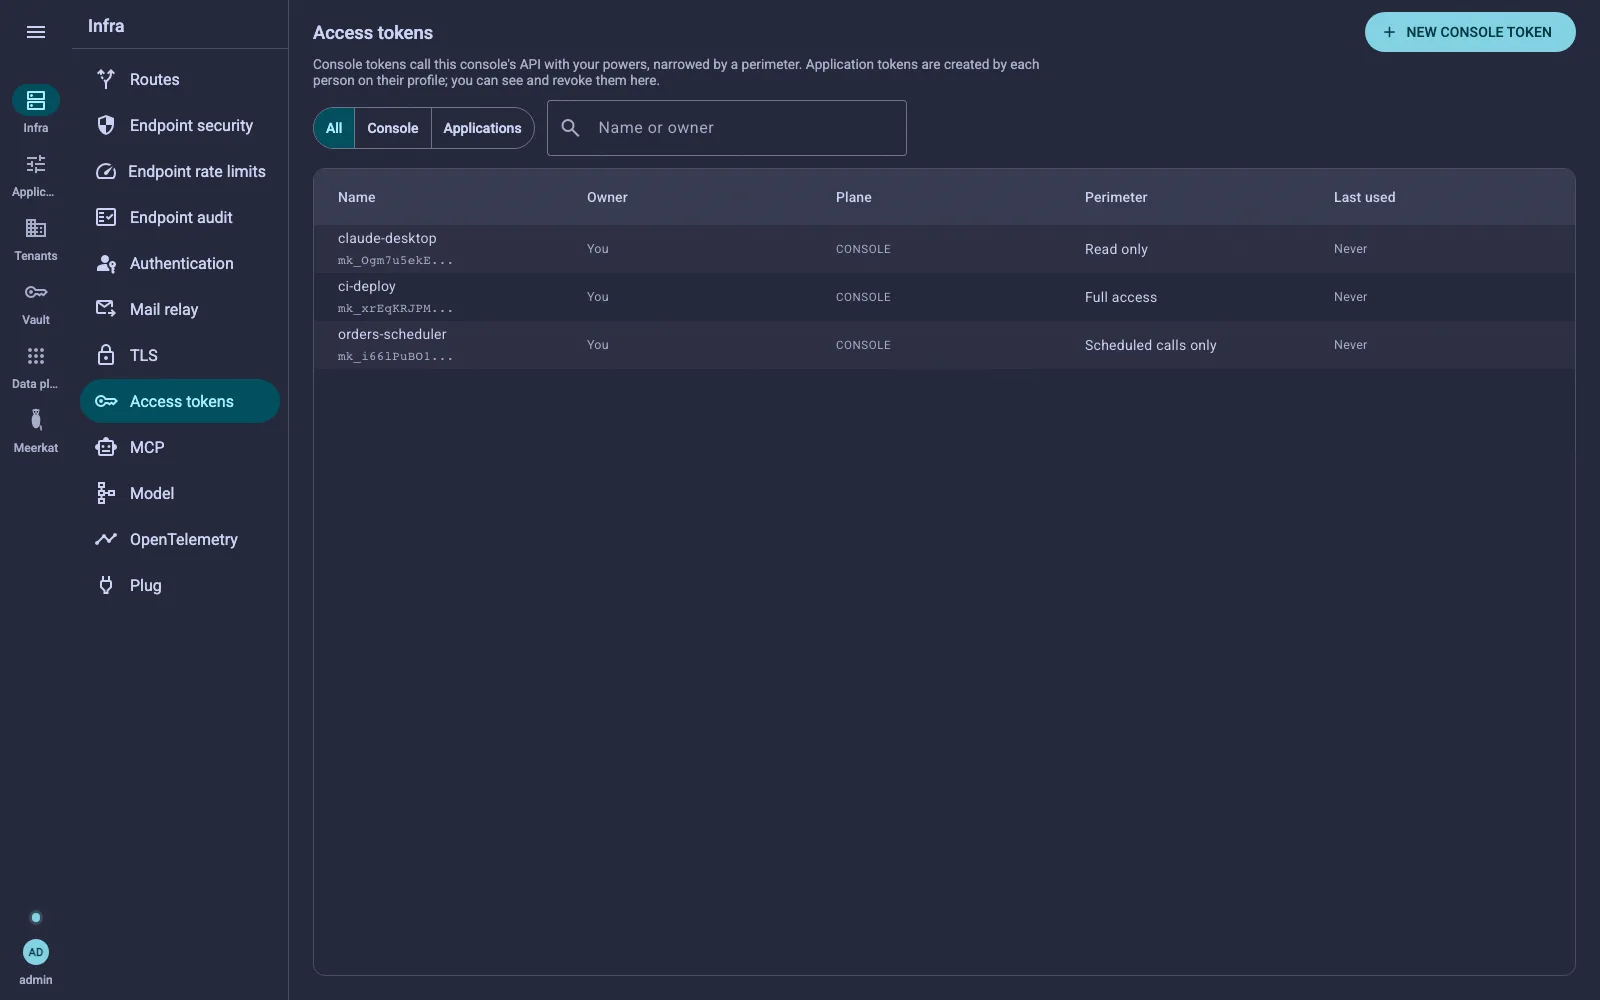
Task: Open the Meerkat icon
Action: [x=36, y=420]
